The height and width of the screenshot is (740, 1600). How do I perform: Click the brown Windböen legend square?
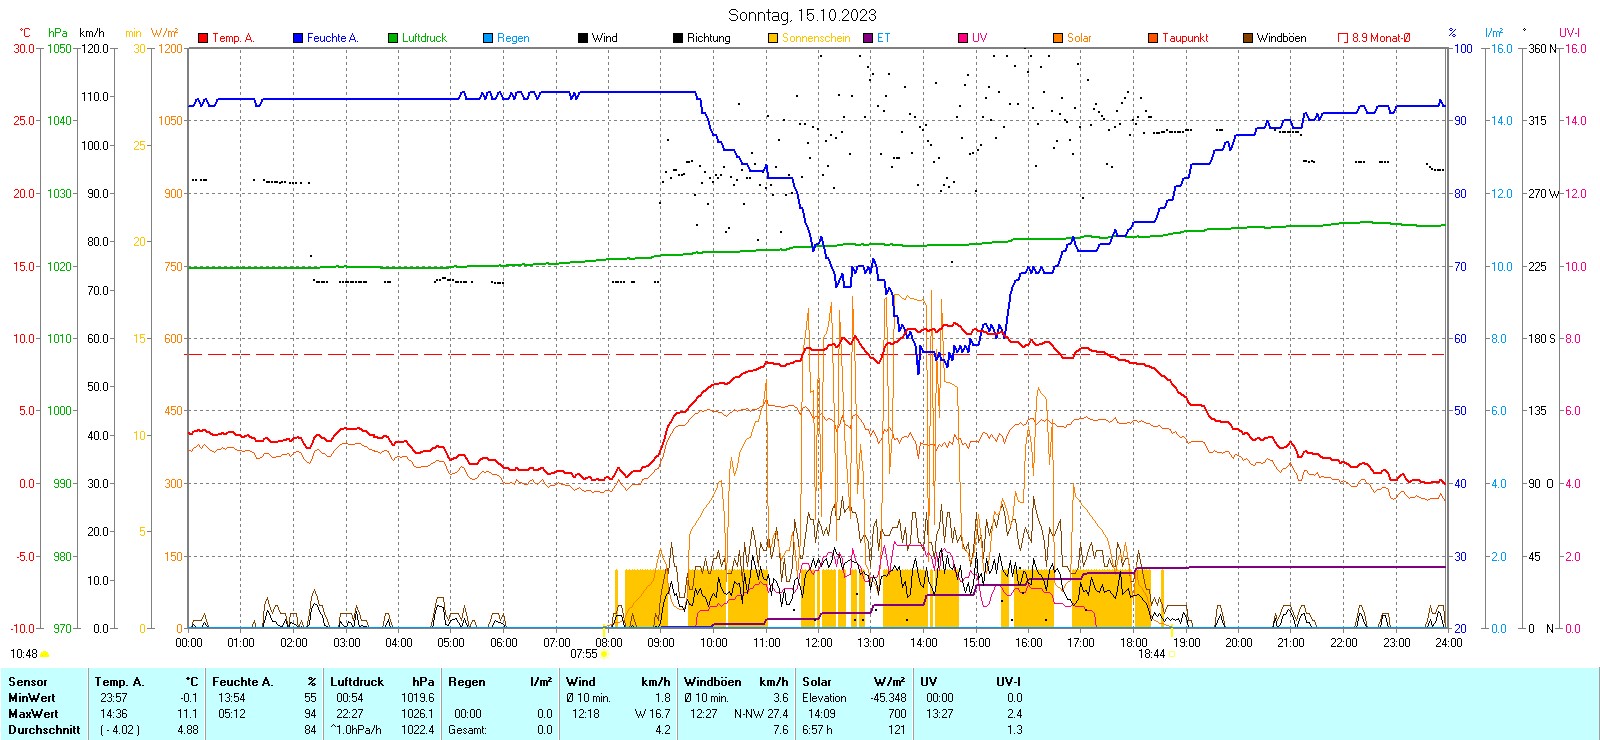(x=1248, y=38)
